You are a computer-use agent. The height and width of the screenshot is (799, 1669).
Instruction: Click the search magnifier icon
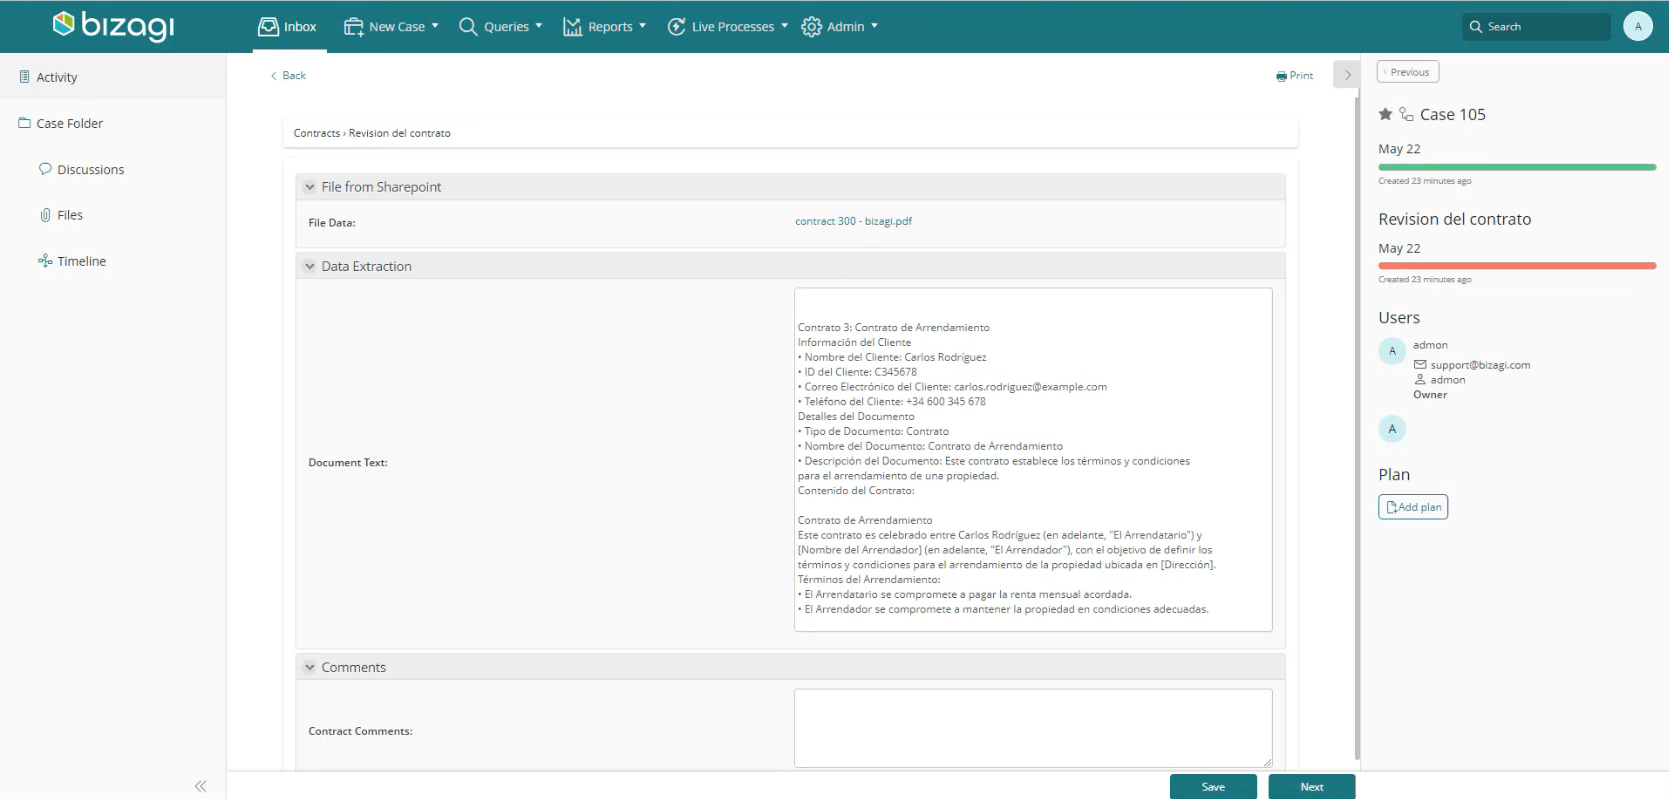point(1475,27)
